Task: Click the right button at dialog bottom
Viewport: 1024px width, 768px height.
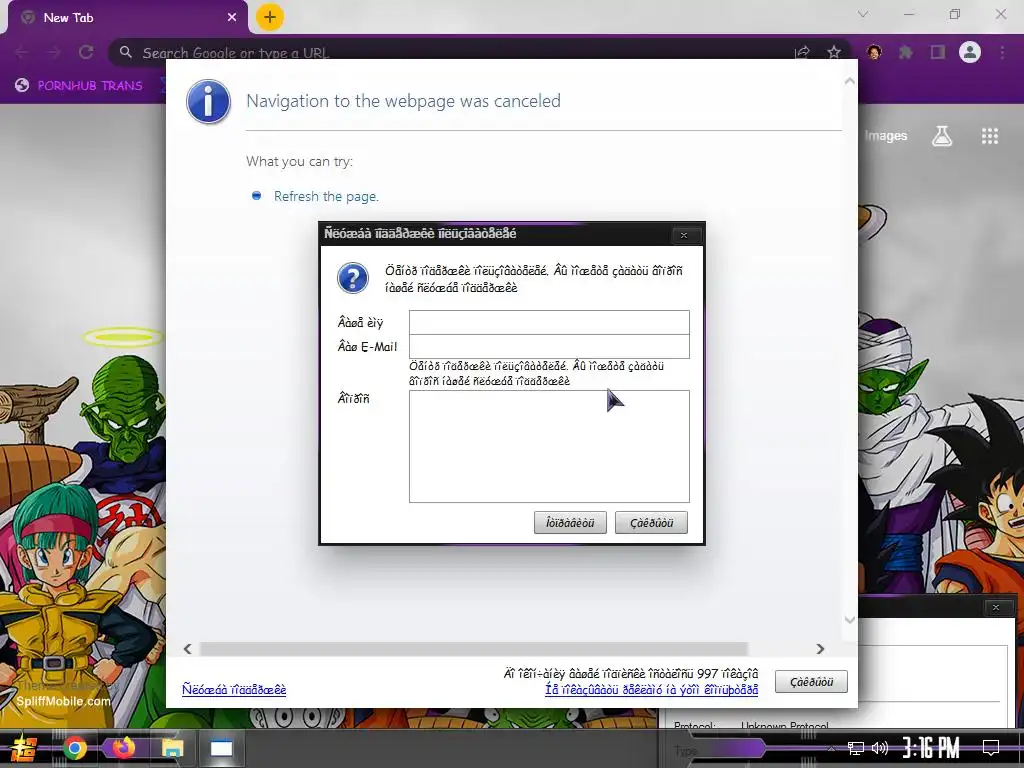Action: pos(651,522)
